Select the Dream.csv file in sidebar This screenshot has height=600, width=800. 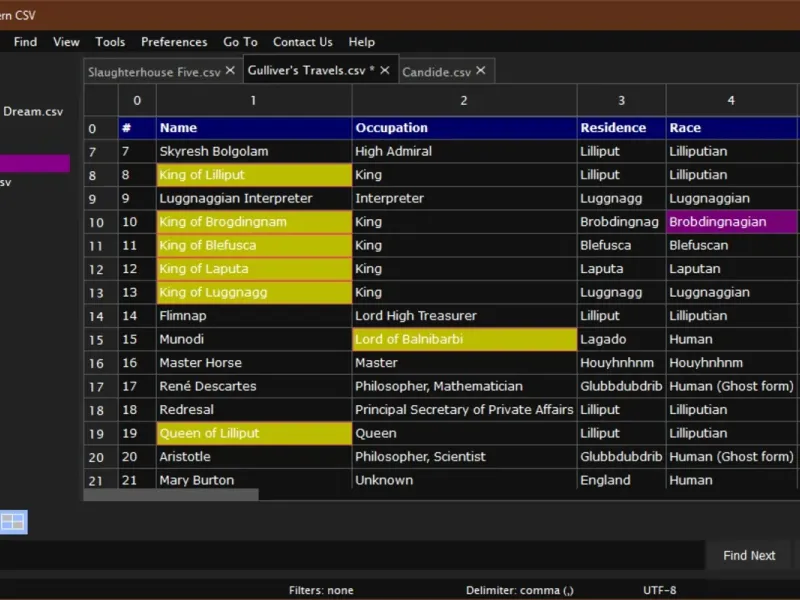pyautogui.click(x=33, y=111)
